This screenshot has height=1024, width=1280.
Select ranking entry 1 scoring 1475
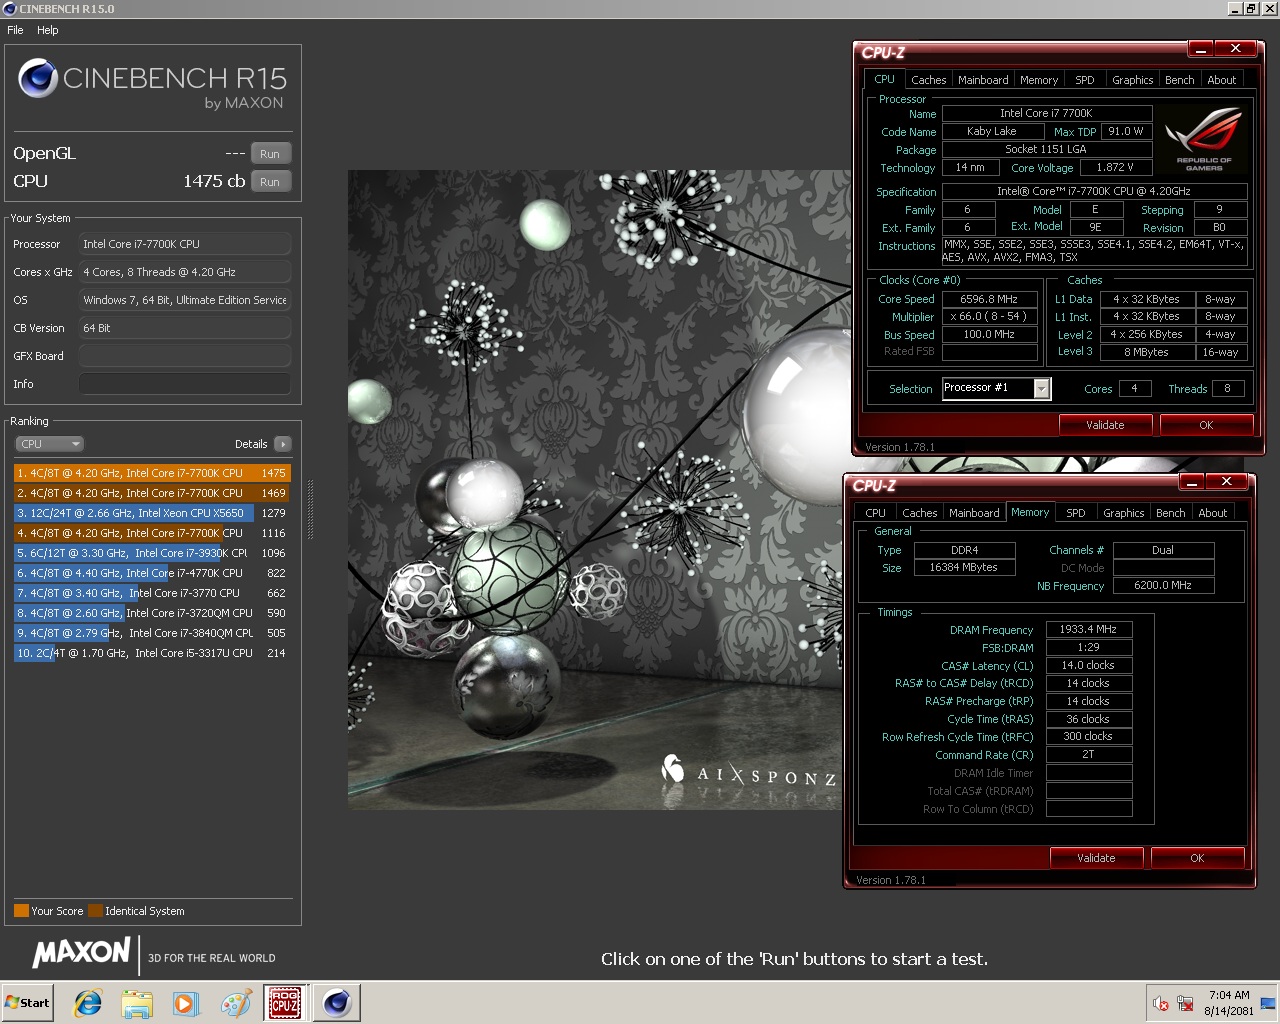coord(152,473)
